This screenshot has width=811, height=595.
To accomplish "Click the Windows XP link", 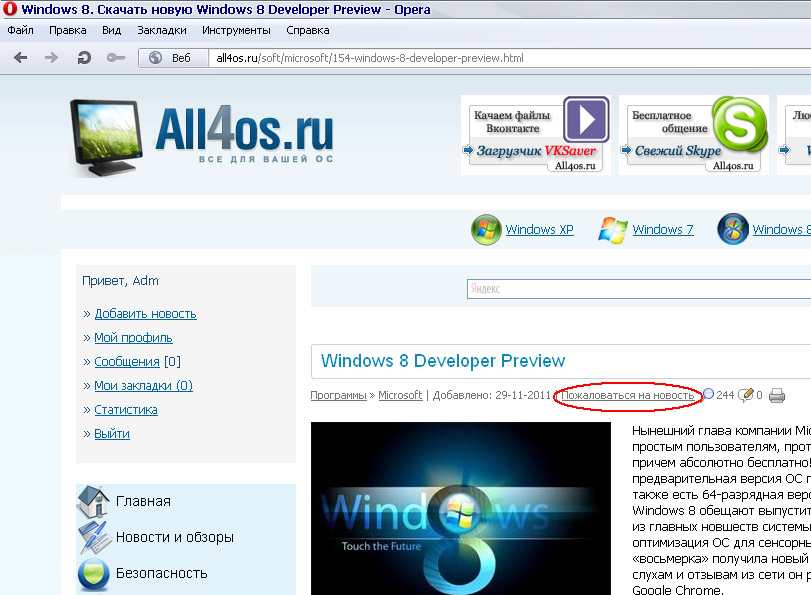I will coord(539,229).
